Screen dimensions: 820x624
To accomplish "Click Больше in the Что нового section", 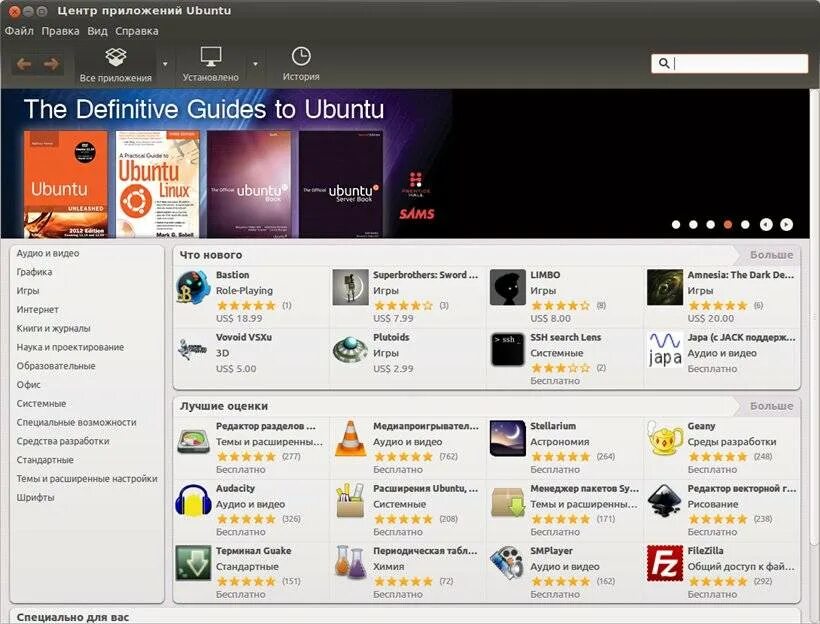I will click(x=771, y=255).
